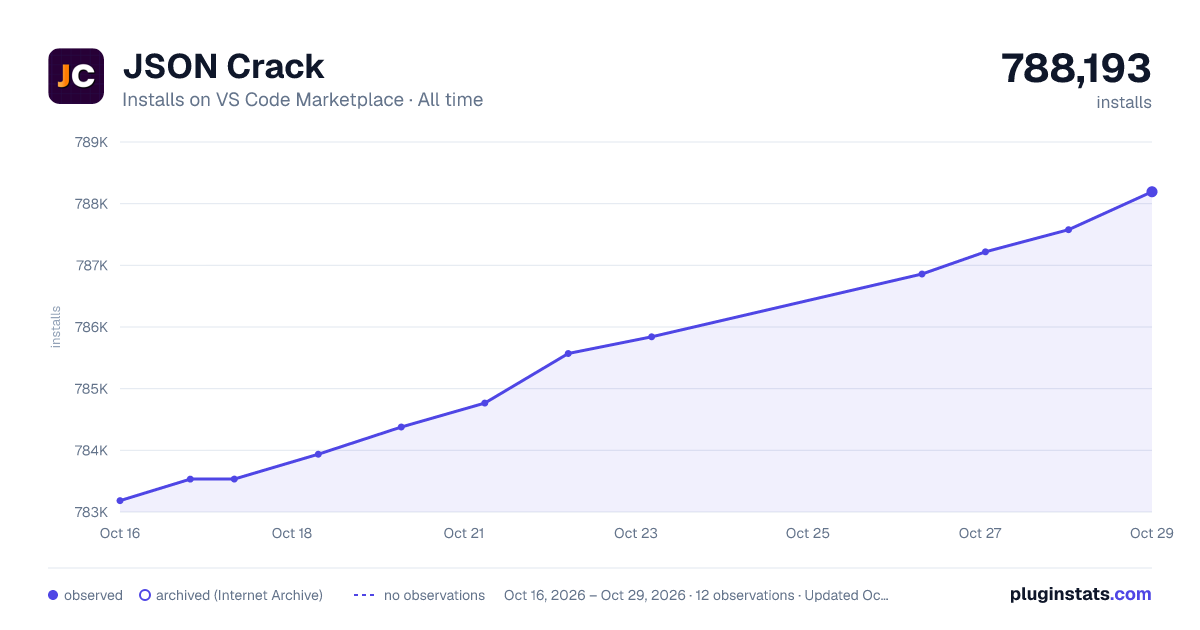Click the Oct 21 x-axis label
The height and width of the screenshot is (630, 1200).
[464, 533]
